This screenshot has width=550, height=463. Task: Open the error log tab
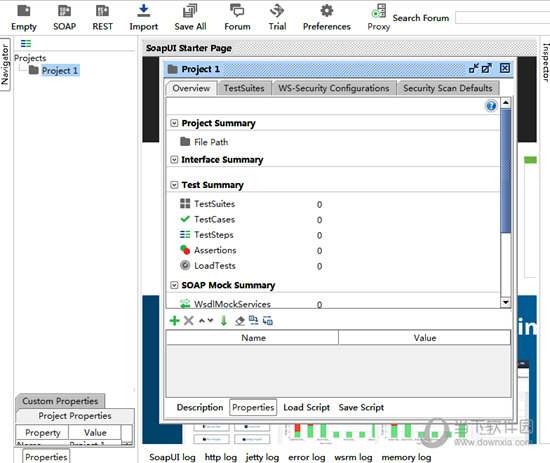click(x=307, y=457)
